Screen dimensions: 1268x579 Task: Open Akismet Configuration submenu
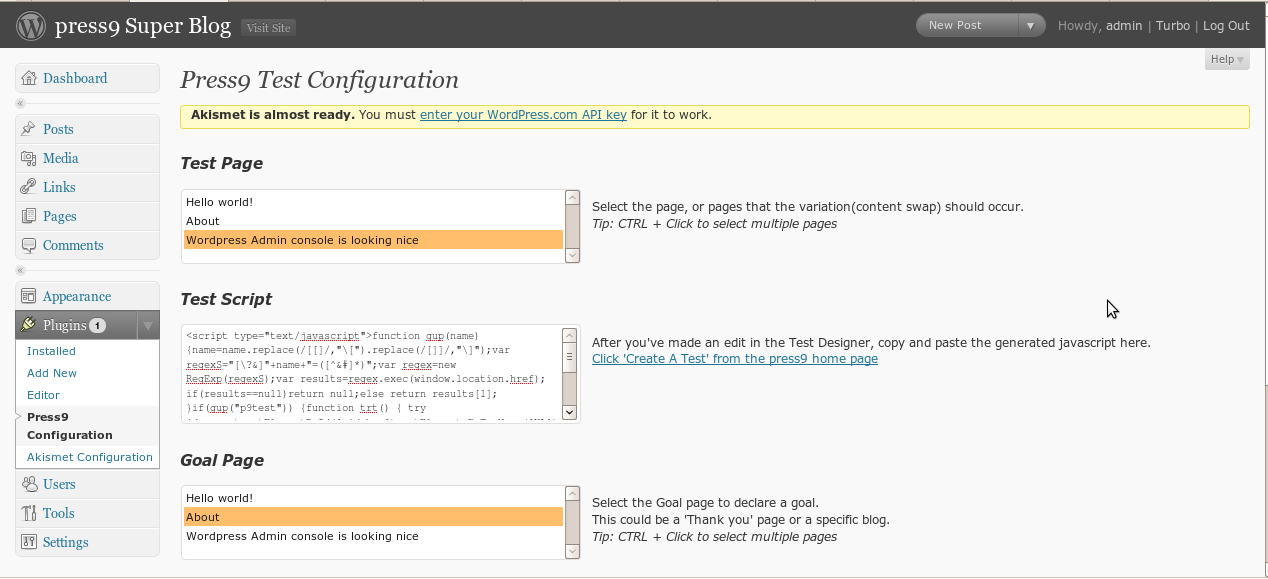tap(90, 457)
